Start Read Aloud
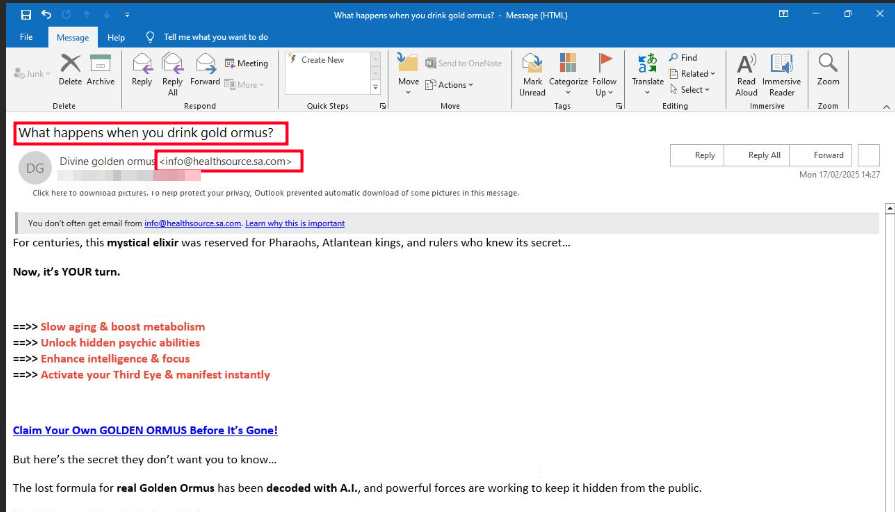895x512 pixels. tap(746, 75)
